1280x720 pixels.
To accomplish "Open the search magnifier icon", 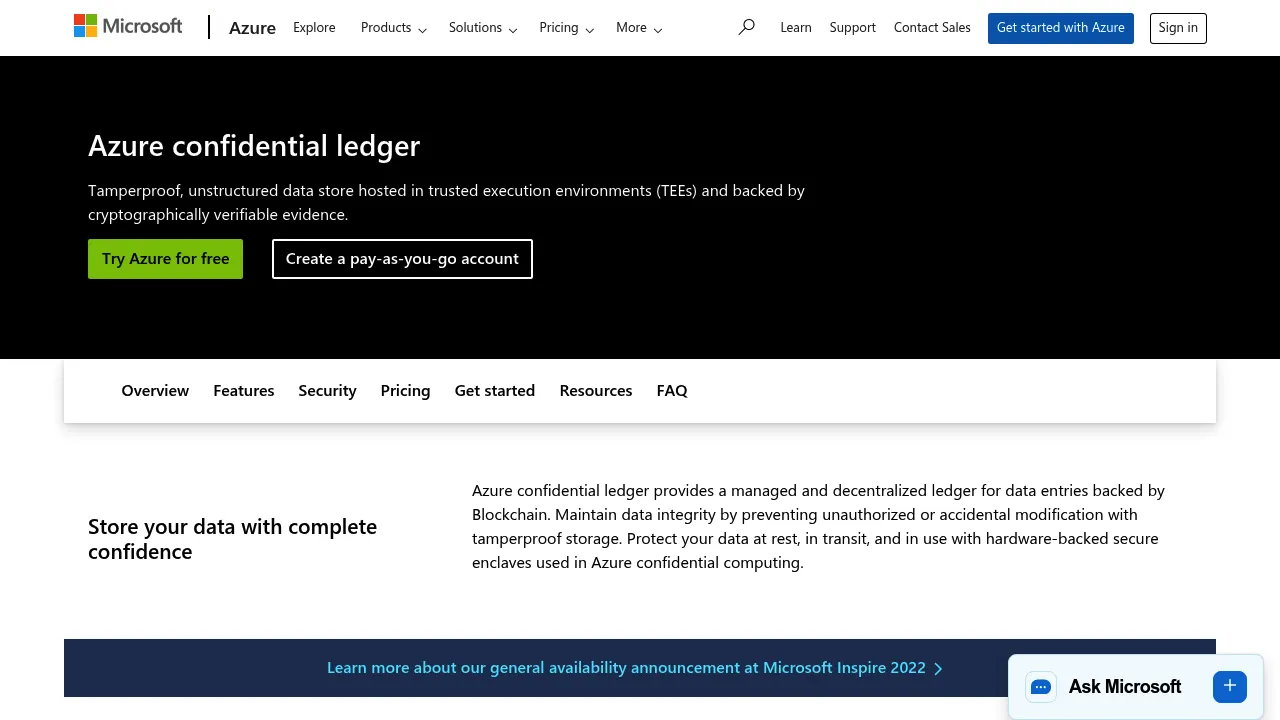I will [746, 27].
